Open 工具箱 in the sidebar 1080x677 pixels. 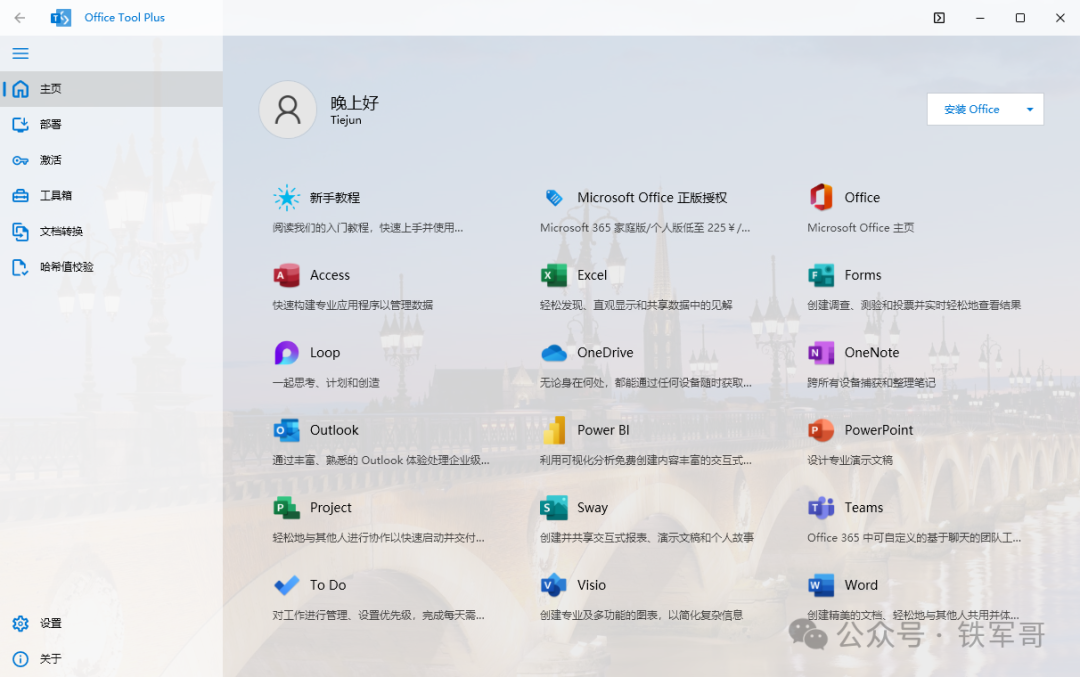click(x=112, y=196)
